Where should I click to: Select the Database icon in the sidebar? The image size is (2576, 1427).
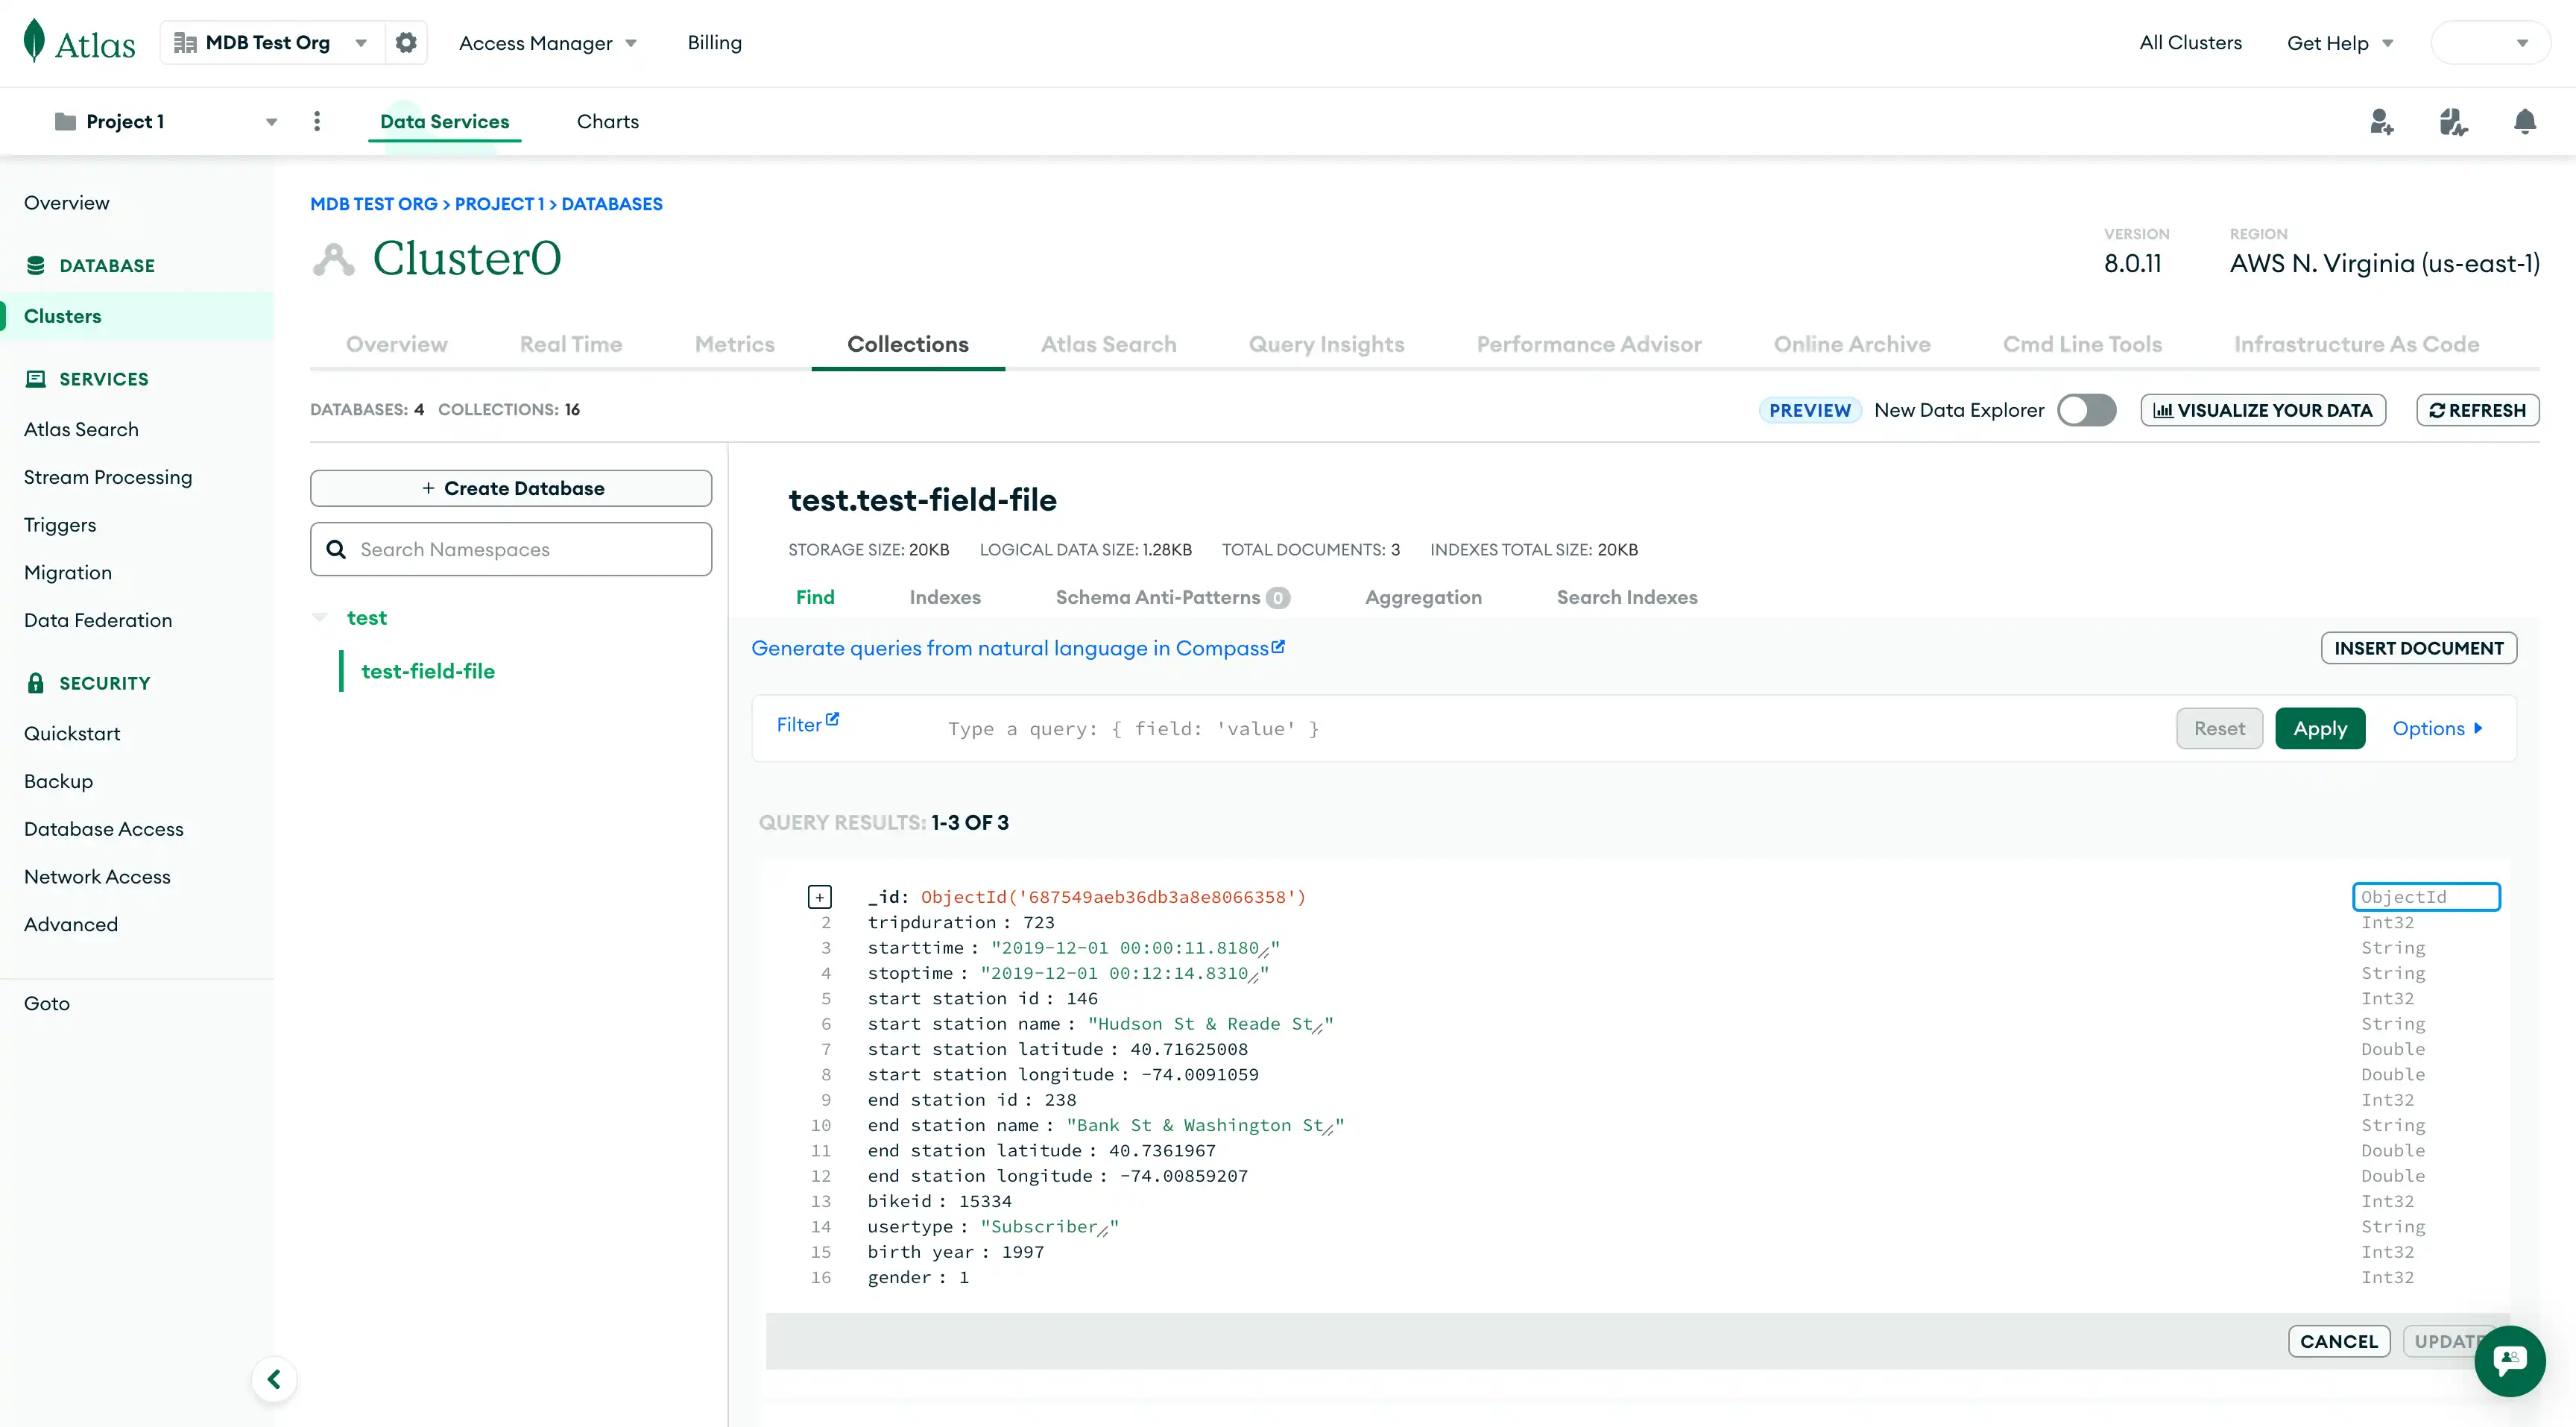36,265
